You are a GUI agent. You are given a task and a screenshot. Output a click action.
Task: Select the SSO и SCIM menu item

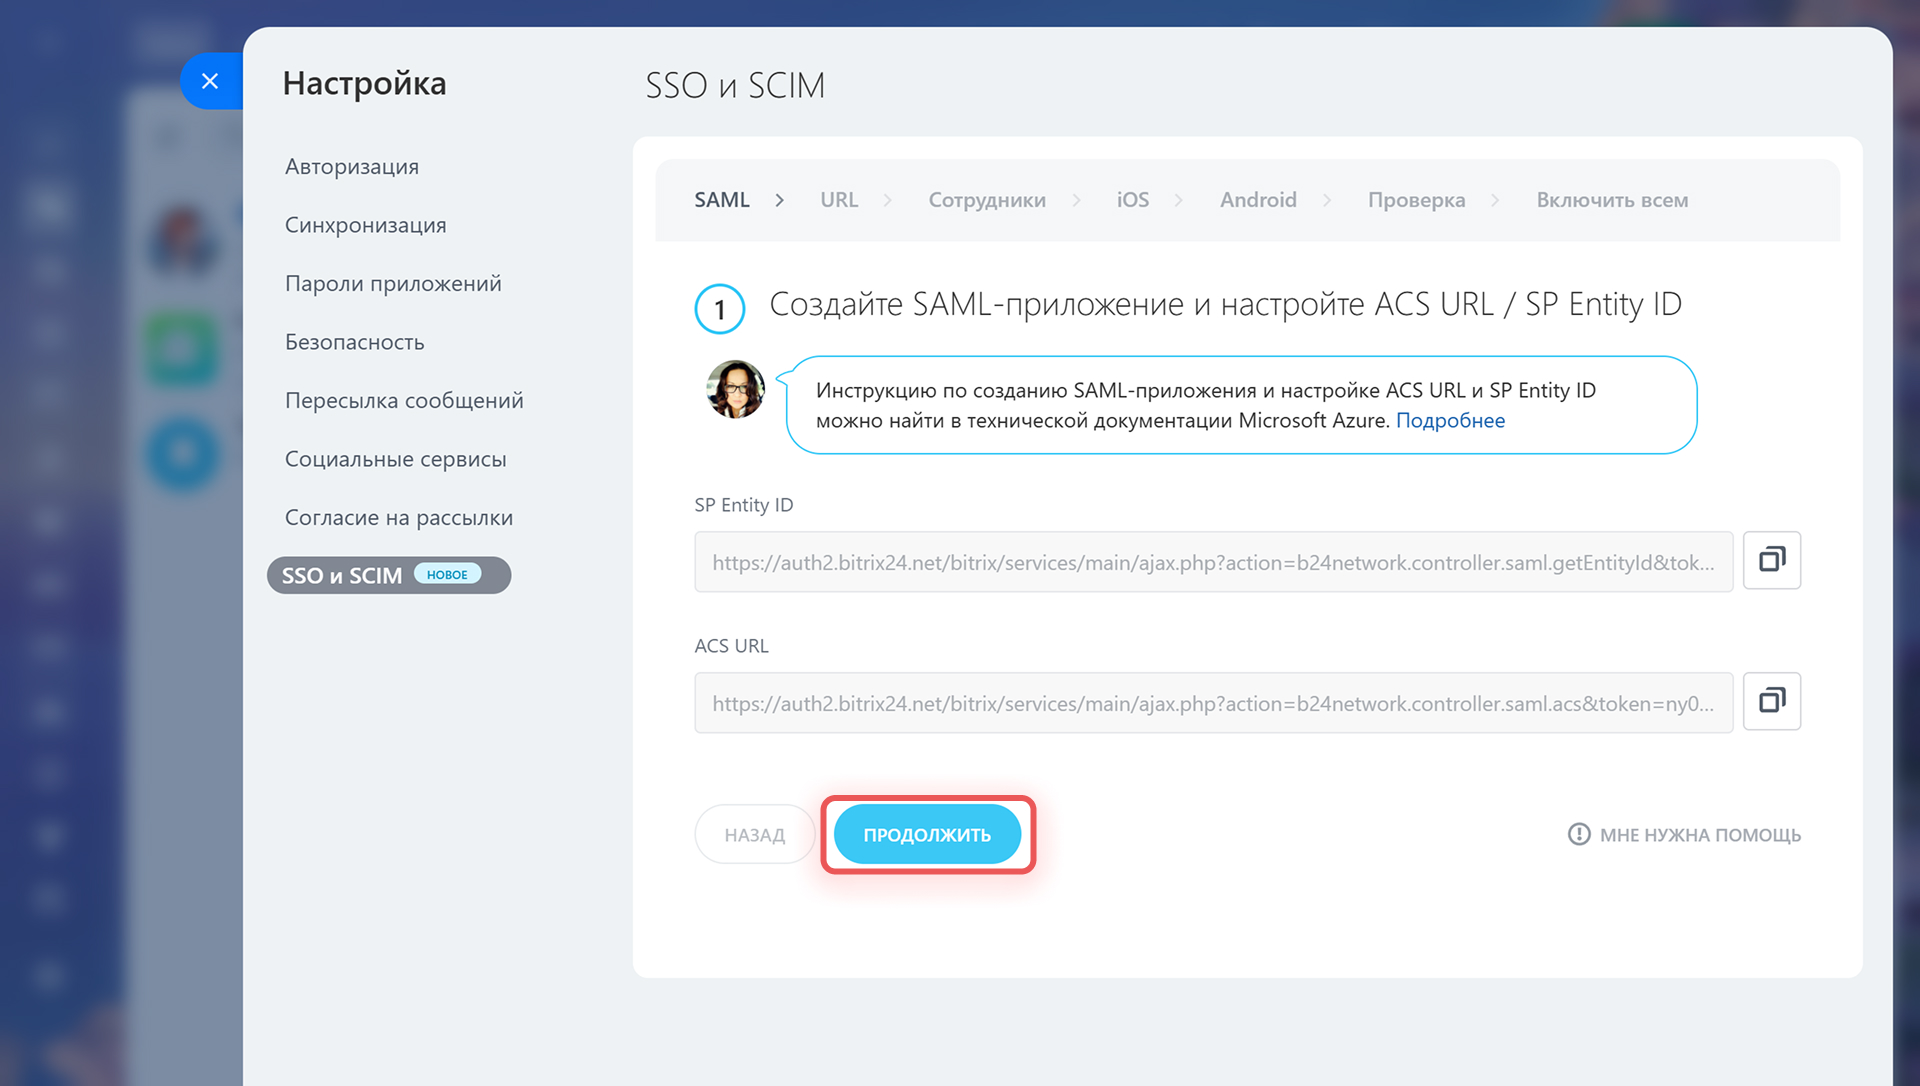tap(389, 575)
